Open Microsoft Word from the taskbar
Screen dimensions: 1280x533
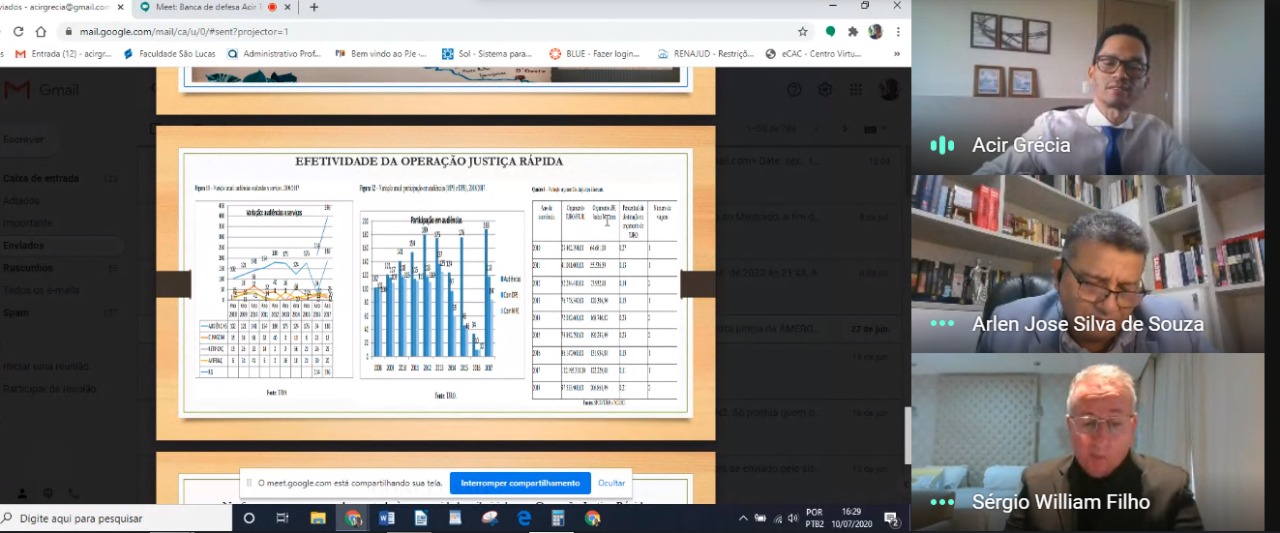387,518
